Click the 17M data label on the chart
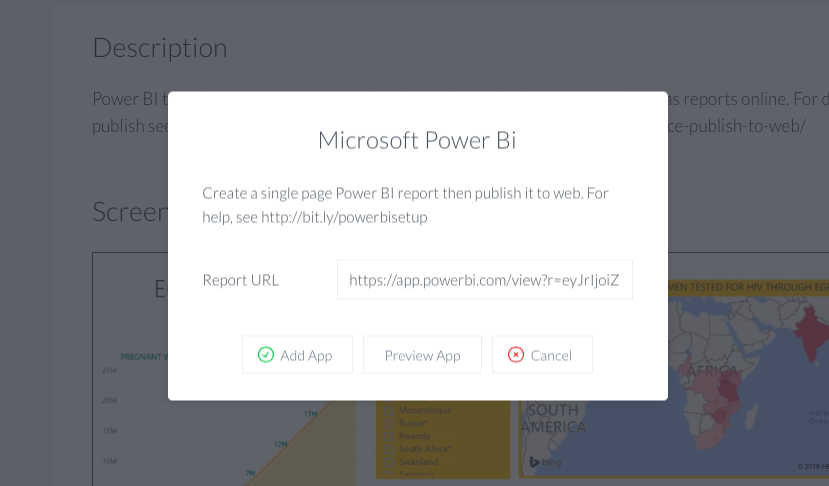 pyautogui.click(x=310, y=414)
